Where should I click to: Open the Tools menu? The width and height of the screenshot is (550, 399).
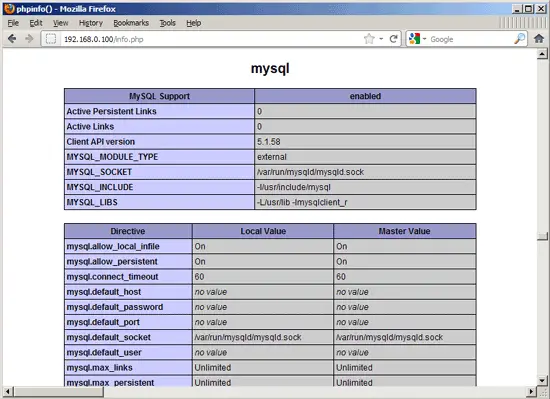[167, 23]
